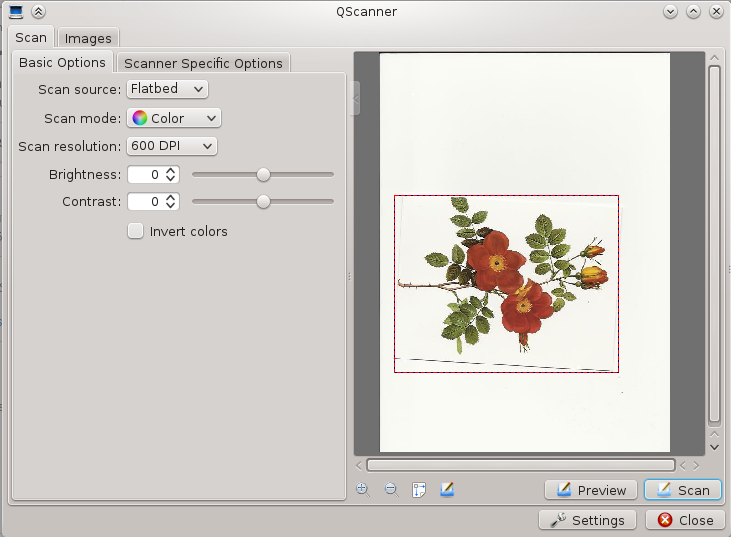
Task: Expand the Scan resolution 600 DPI dropdown
Action: click(x=172, y=146)
